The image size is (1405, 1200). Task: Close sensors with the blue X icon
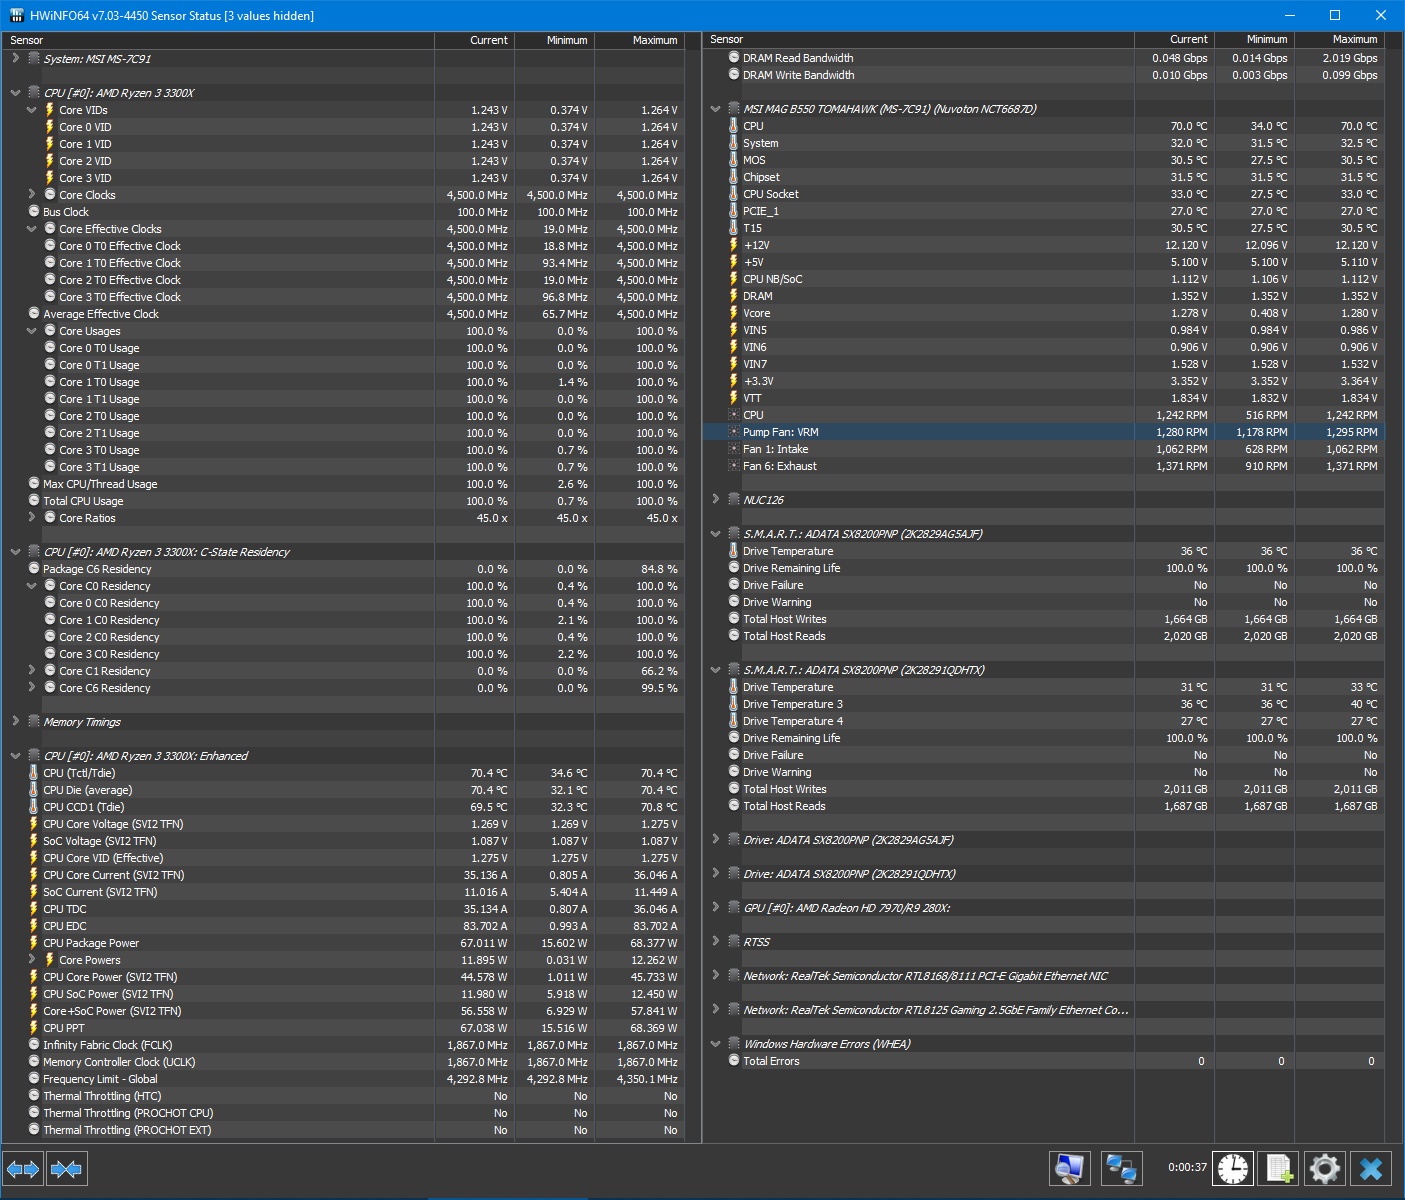coord(1371,1168)
